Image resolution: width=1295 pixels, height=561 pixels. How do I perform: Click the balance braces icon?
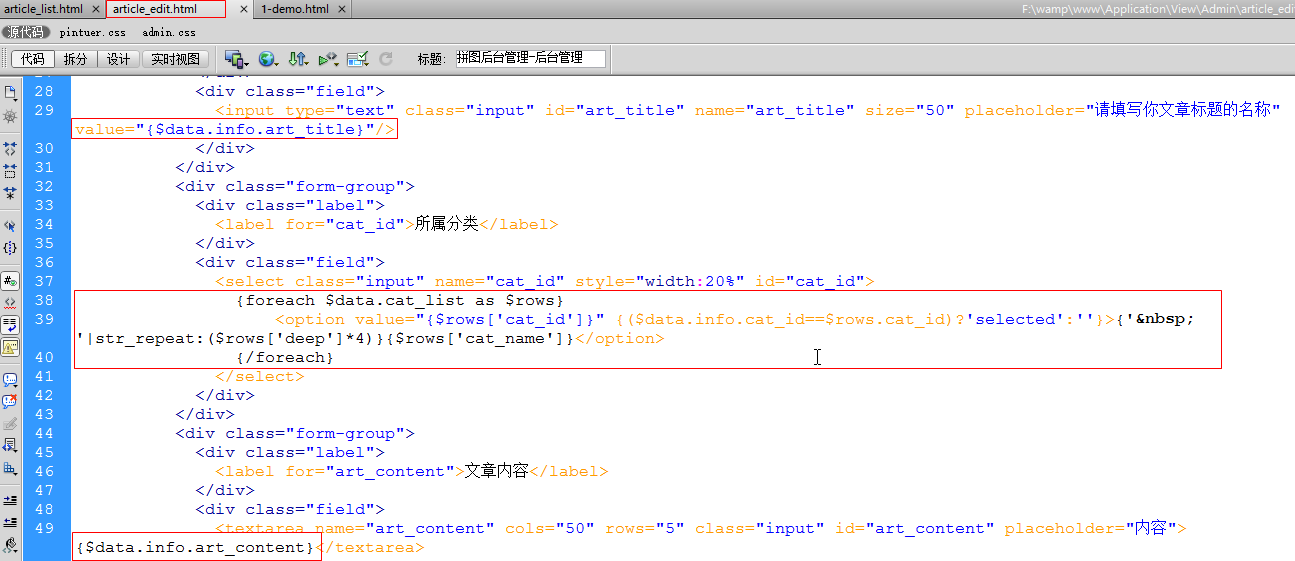coord(10,246)
